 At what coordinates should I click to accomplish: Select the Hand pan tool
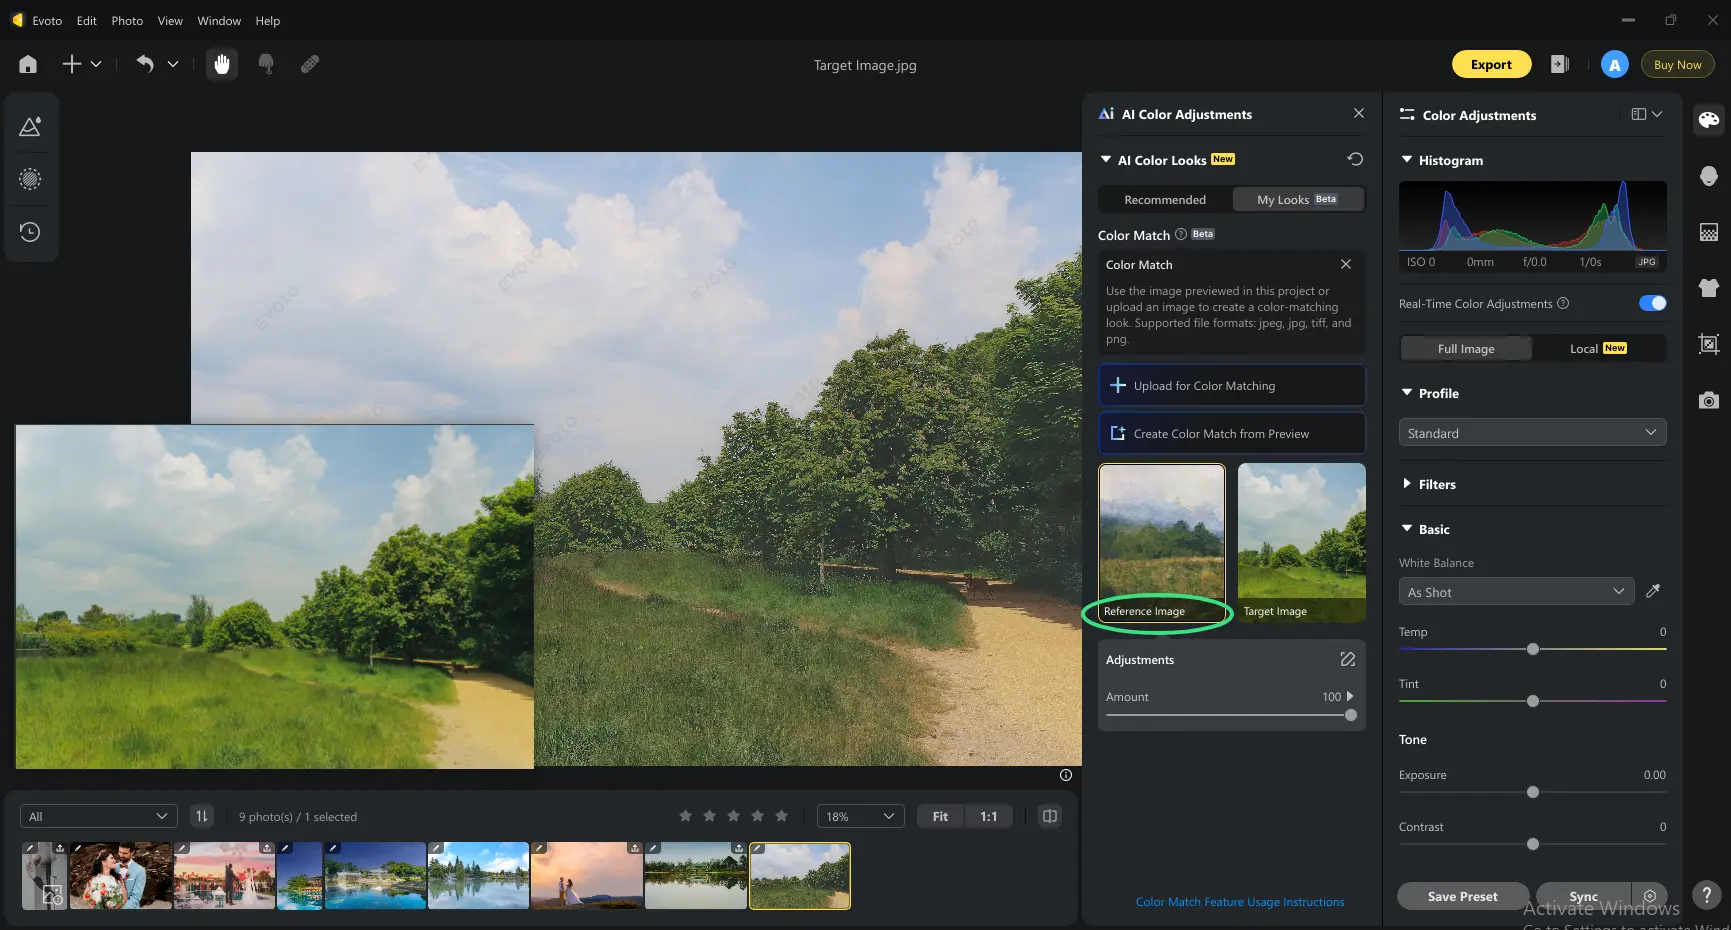pyautogui.click(x=222, y=64)
